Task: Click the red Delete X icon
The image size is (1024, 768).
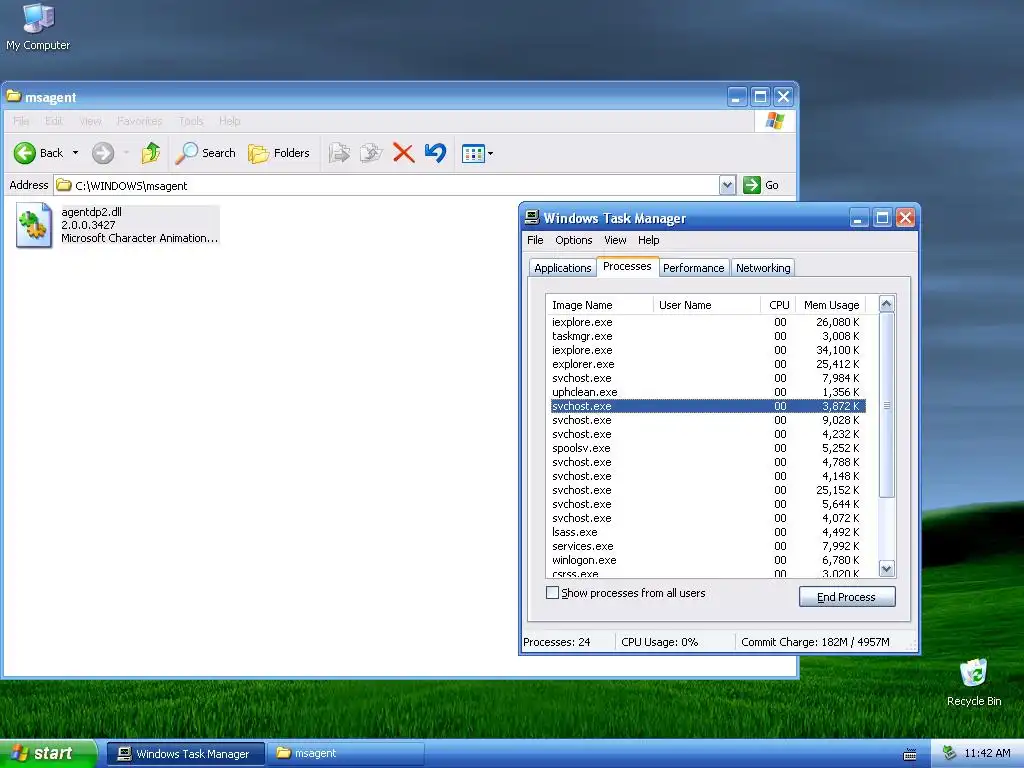Action: [404, 153]
